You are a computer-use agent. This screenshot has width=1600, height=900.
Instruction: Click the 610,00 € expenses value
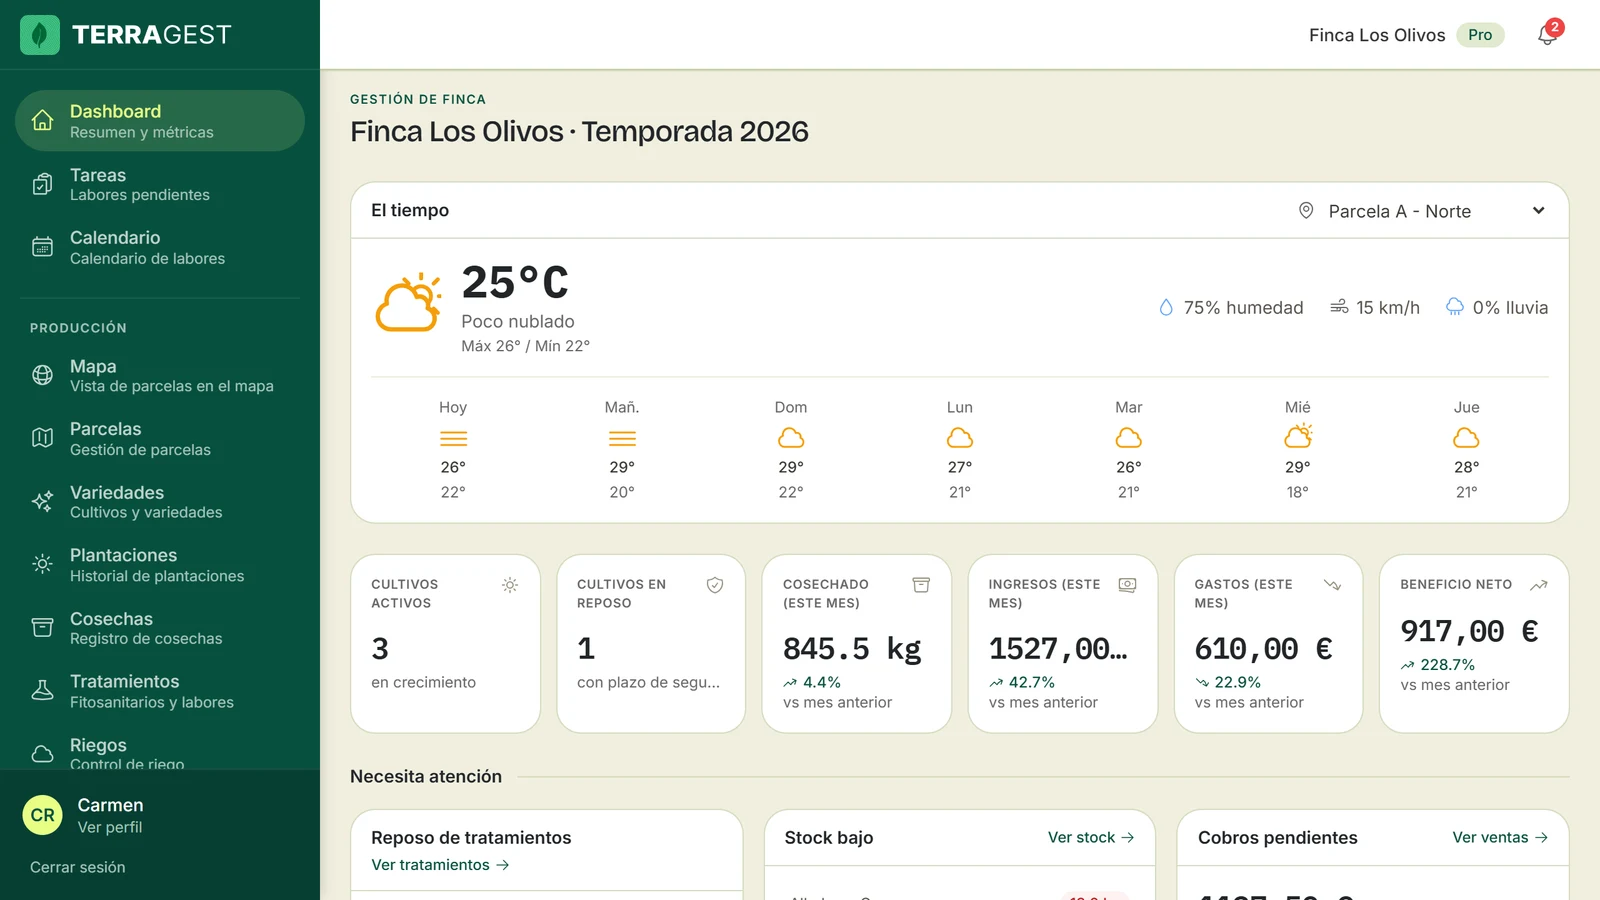coord(1263,649)
